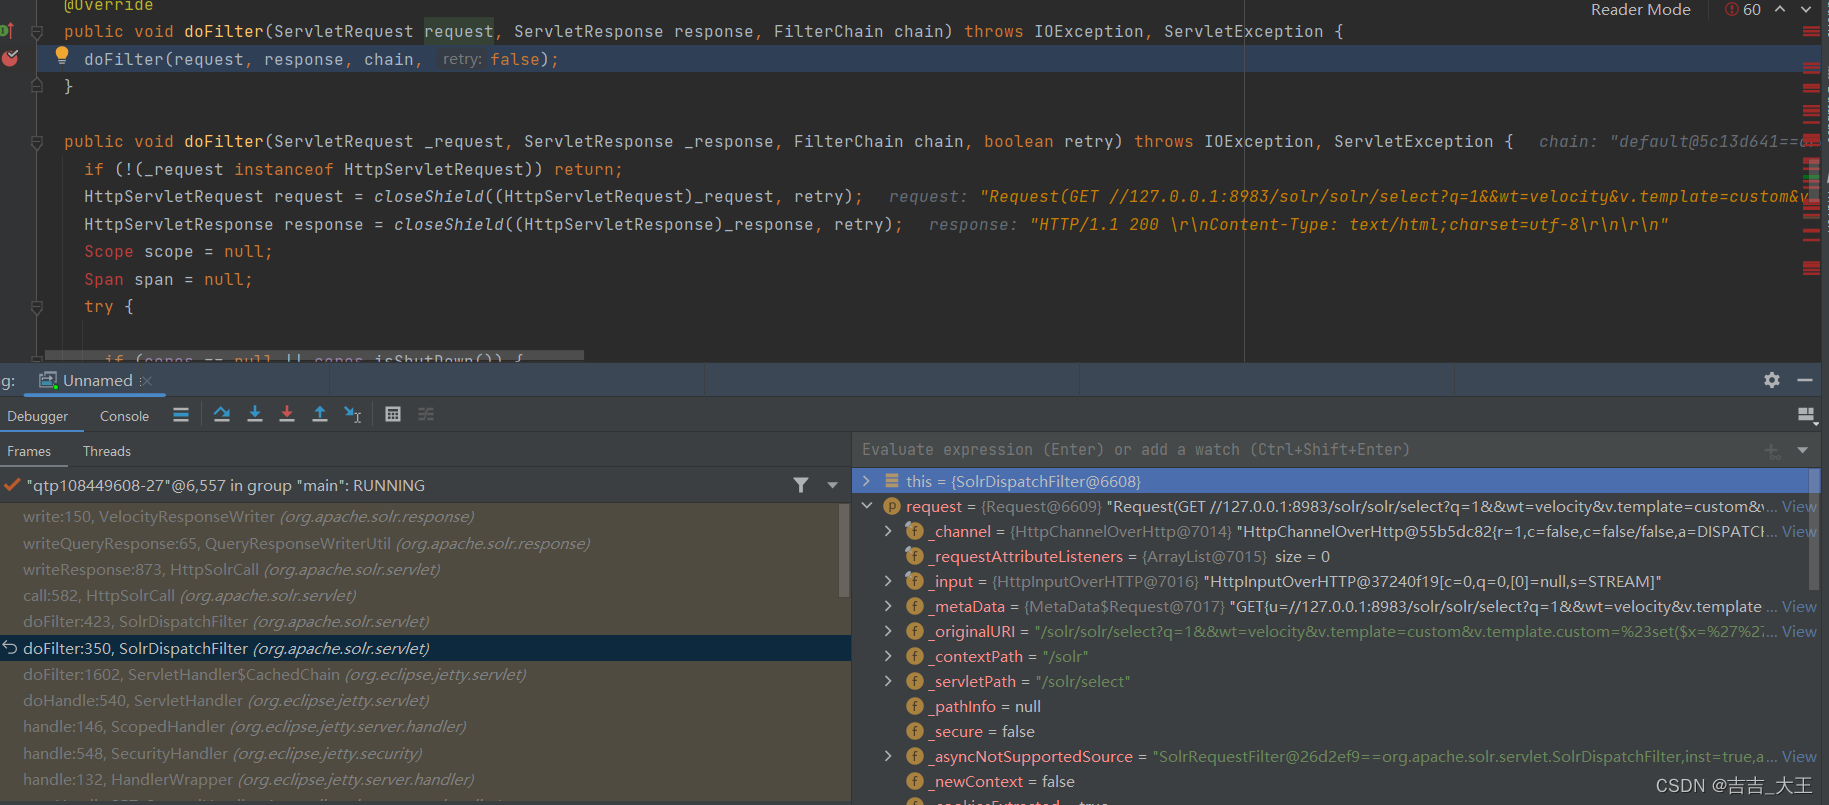Click the Unnamed run configuration icon
1829x805 pixels.
click(48, 380)
